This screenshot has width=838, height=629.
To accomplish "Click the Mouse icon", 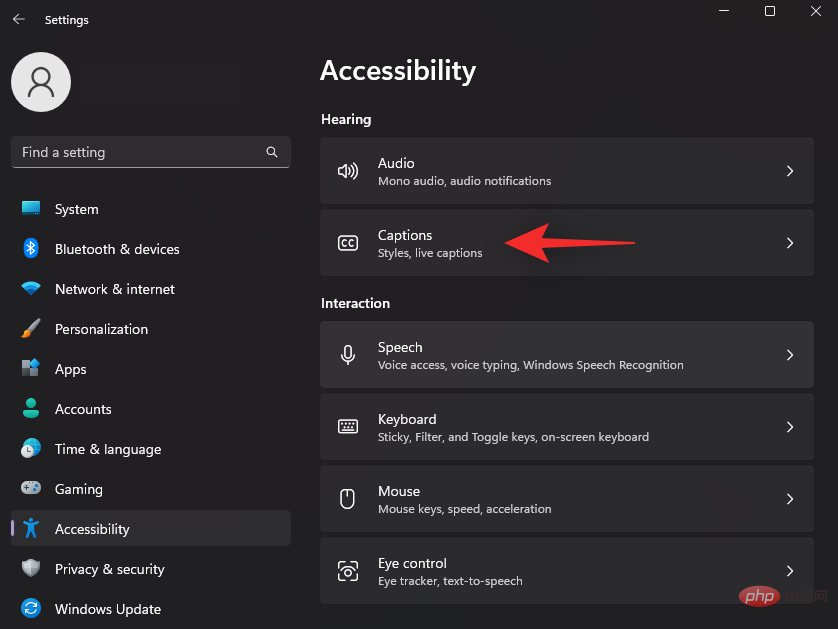I will point(348,499).
